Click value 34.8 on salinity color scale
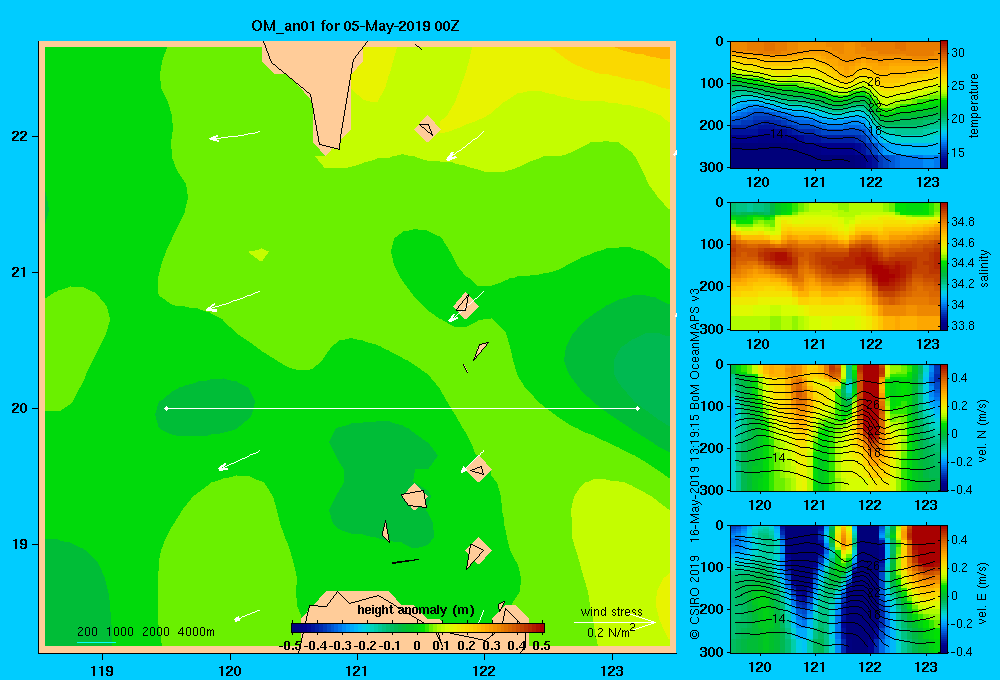Screen dimensions: 1000x680 pos(962,222)
